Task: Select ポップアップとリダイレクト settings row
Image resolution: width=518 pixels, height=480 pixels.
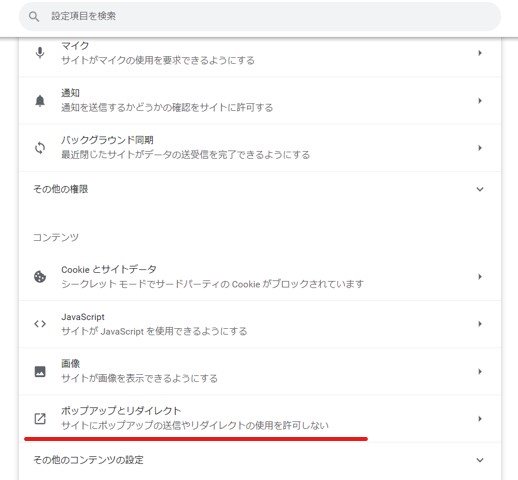Action: (260, 419)
